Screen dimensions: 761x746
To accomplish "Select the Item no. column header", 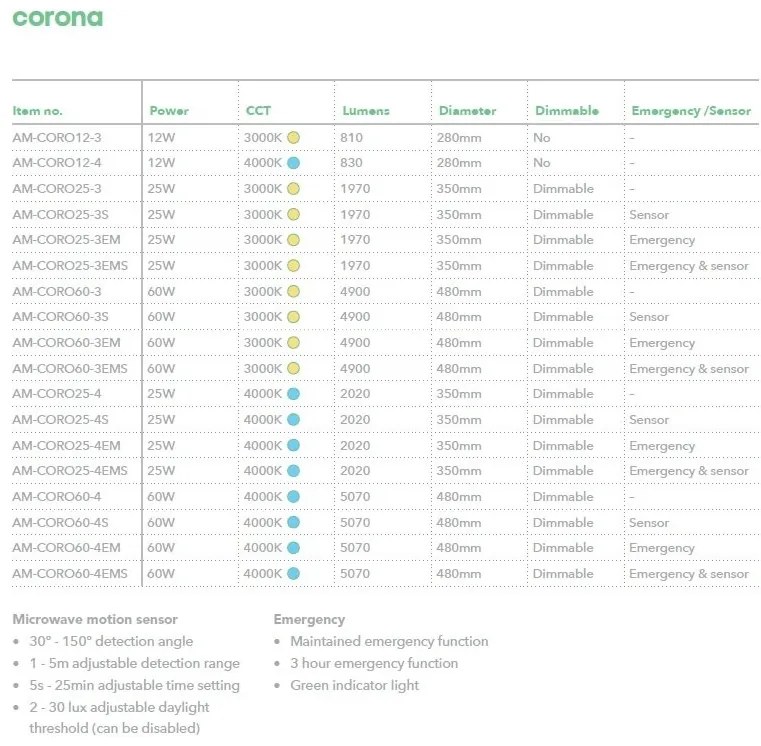I will [x=37, y=111].
